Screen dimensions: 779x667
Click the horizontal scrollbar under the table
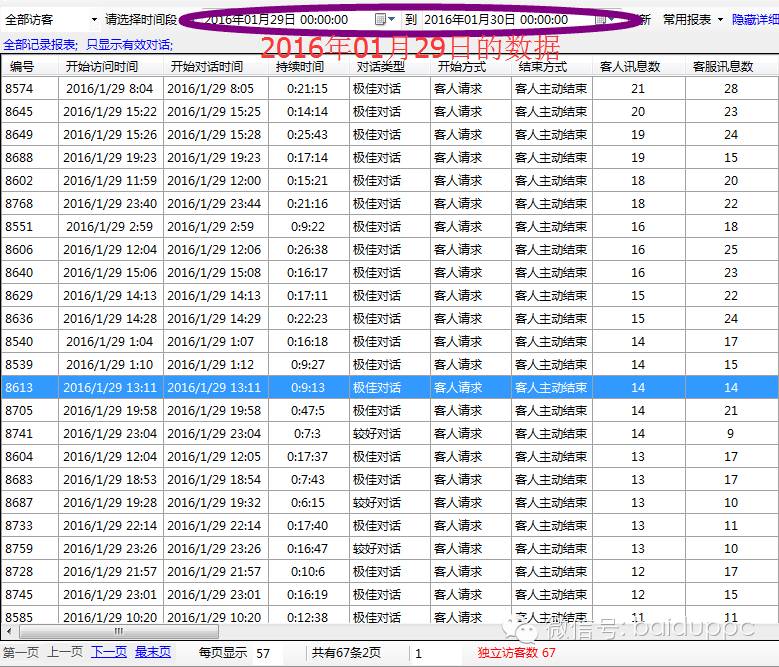(x=300, y=632)
